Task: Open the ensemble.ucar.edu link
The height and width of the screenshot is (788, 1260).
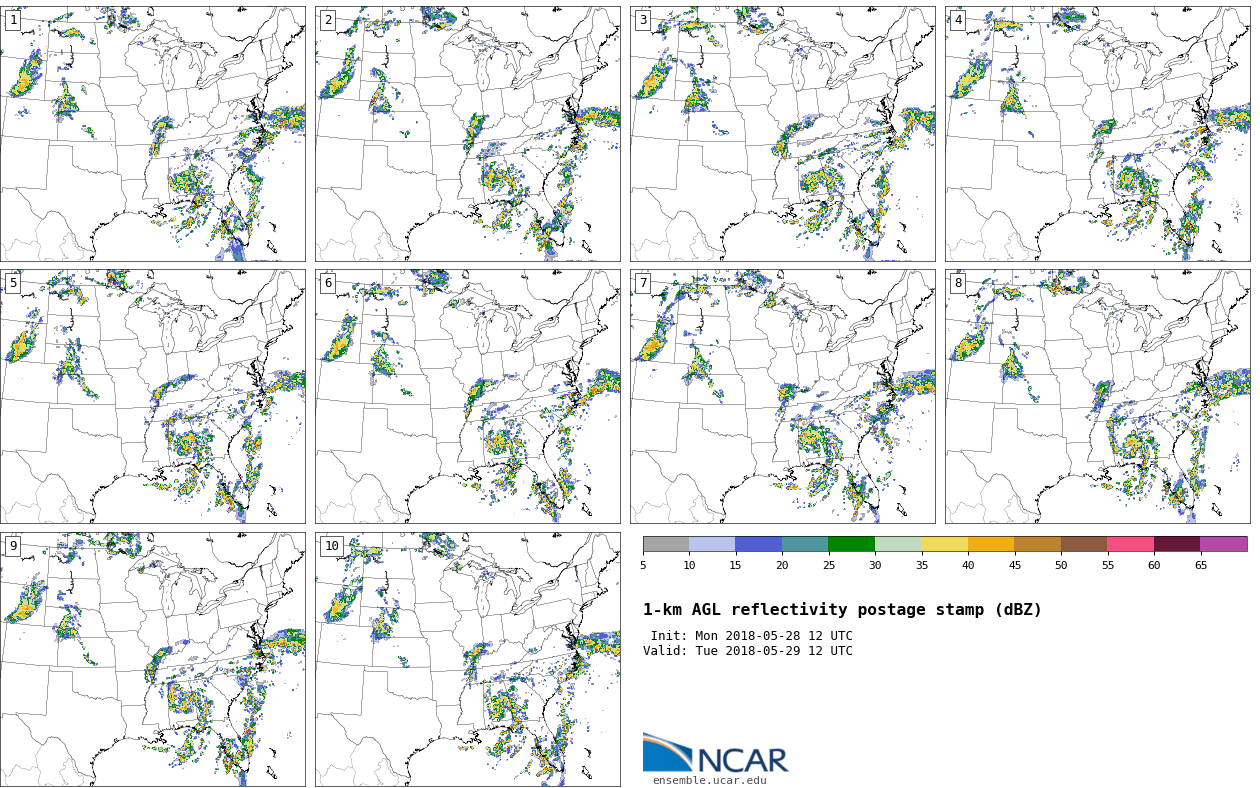Action: tap(709, 781)
